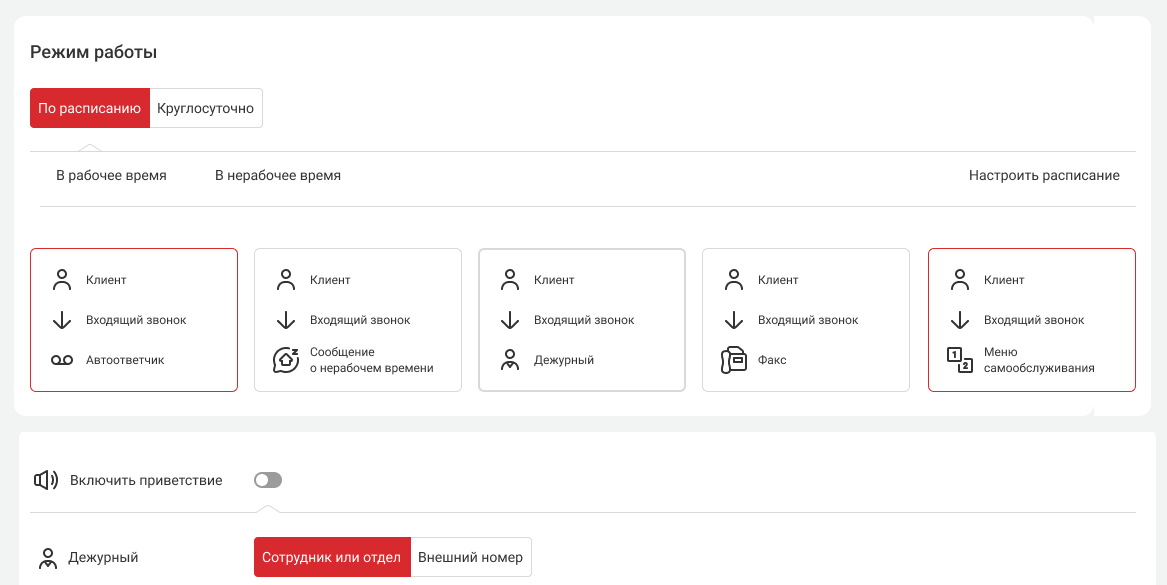Viewport: 1167px width, 585px height.
Task: Choose the Сотрудник или отдел option
Action: (331, 557)
